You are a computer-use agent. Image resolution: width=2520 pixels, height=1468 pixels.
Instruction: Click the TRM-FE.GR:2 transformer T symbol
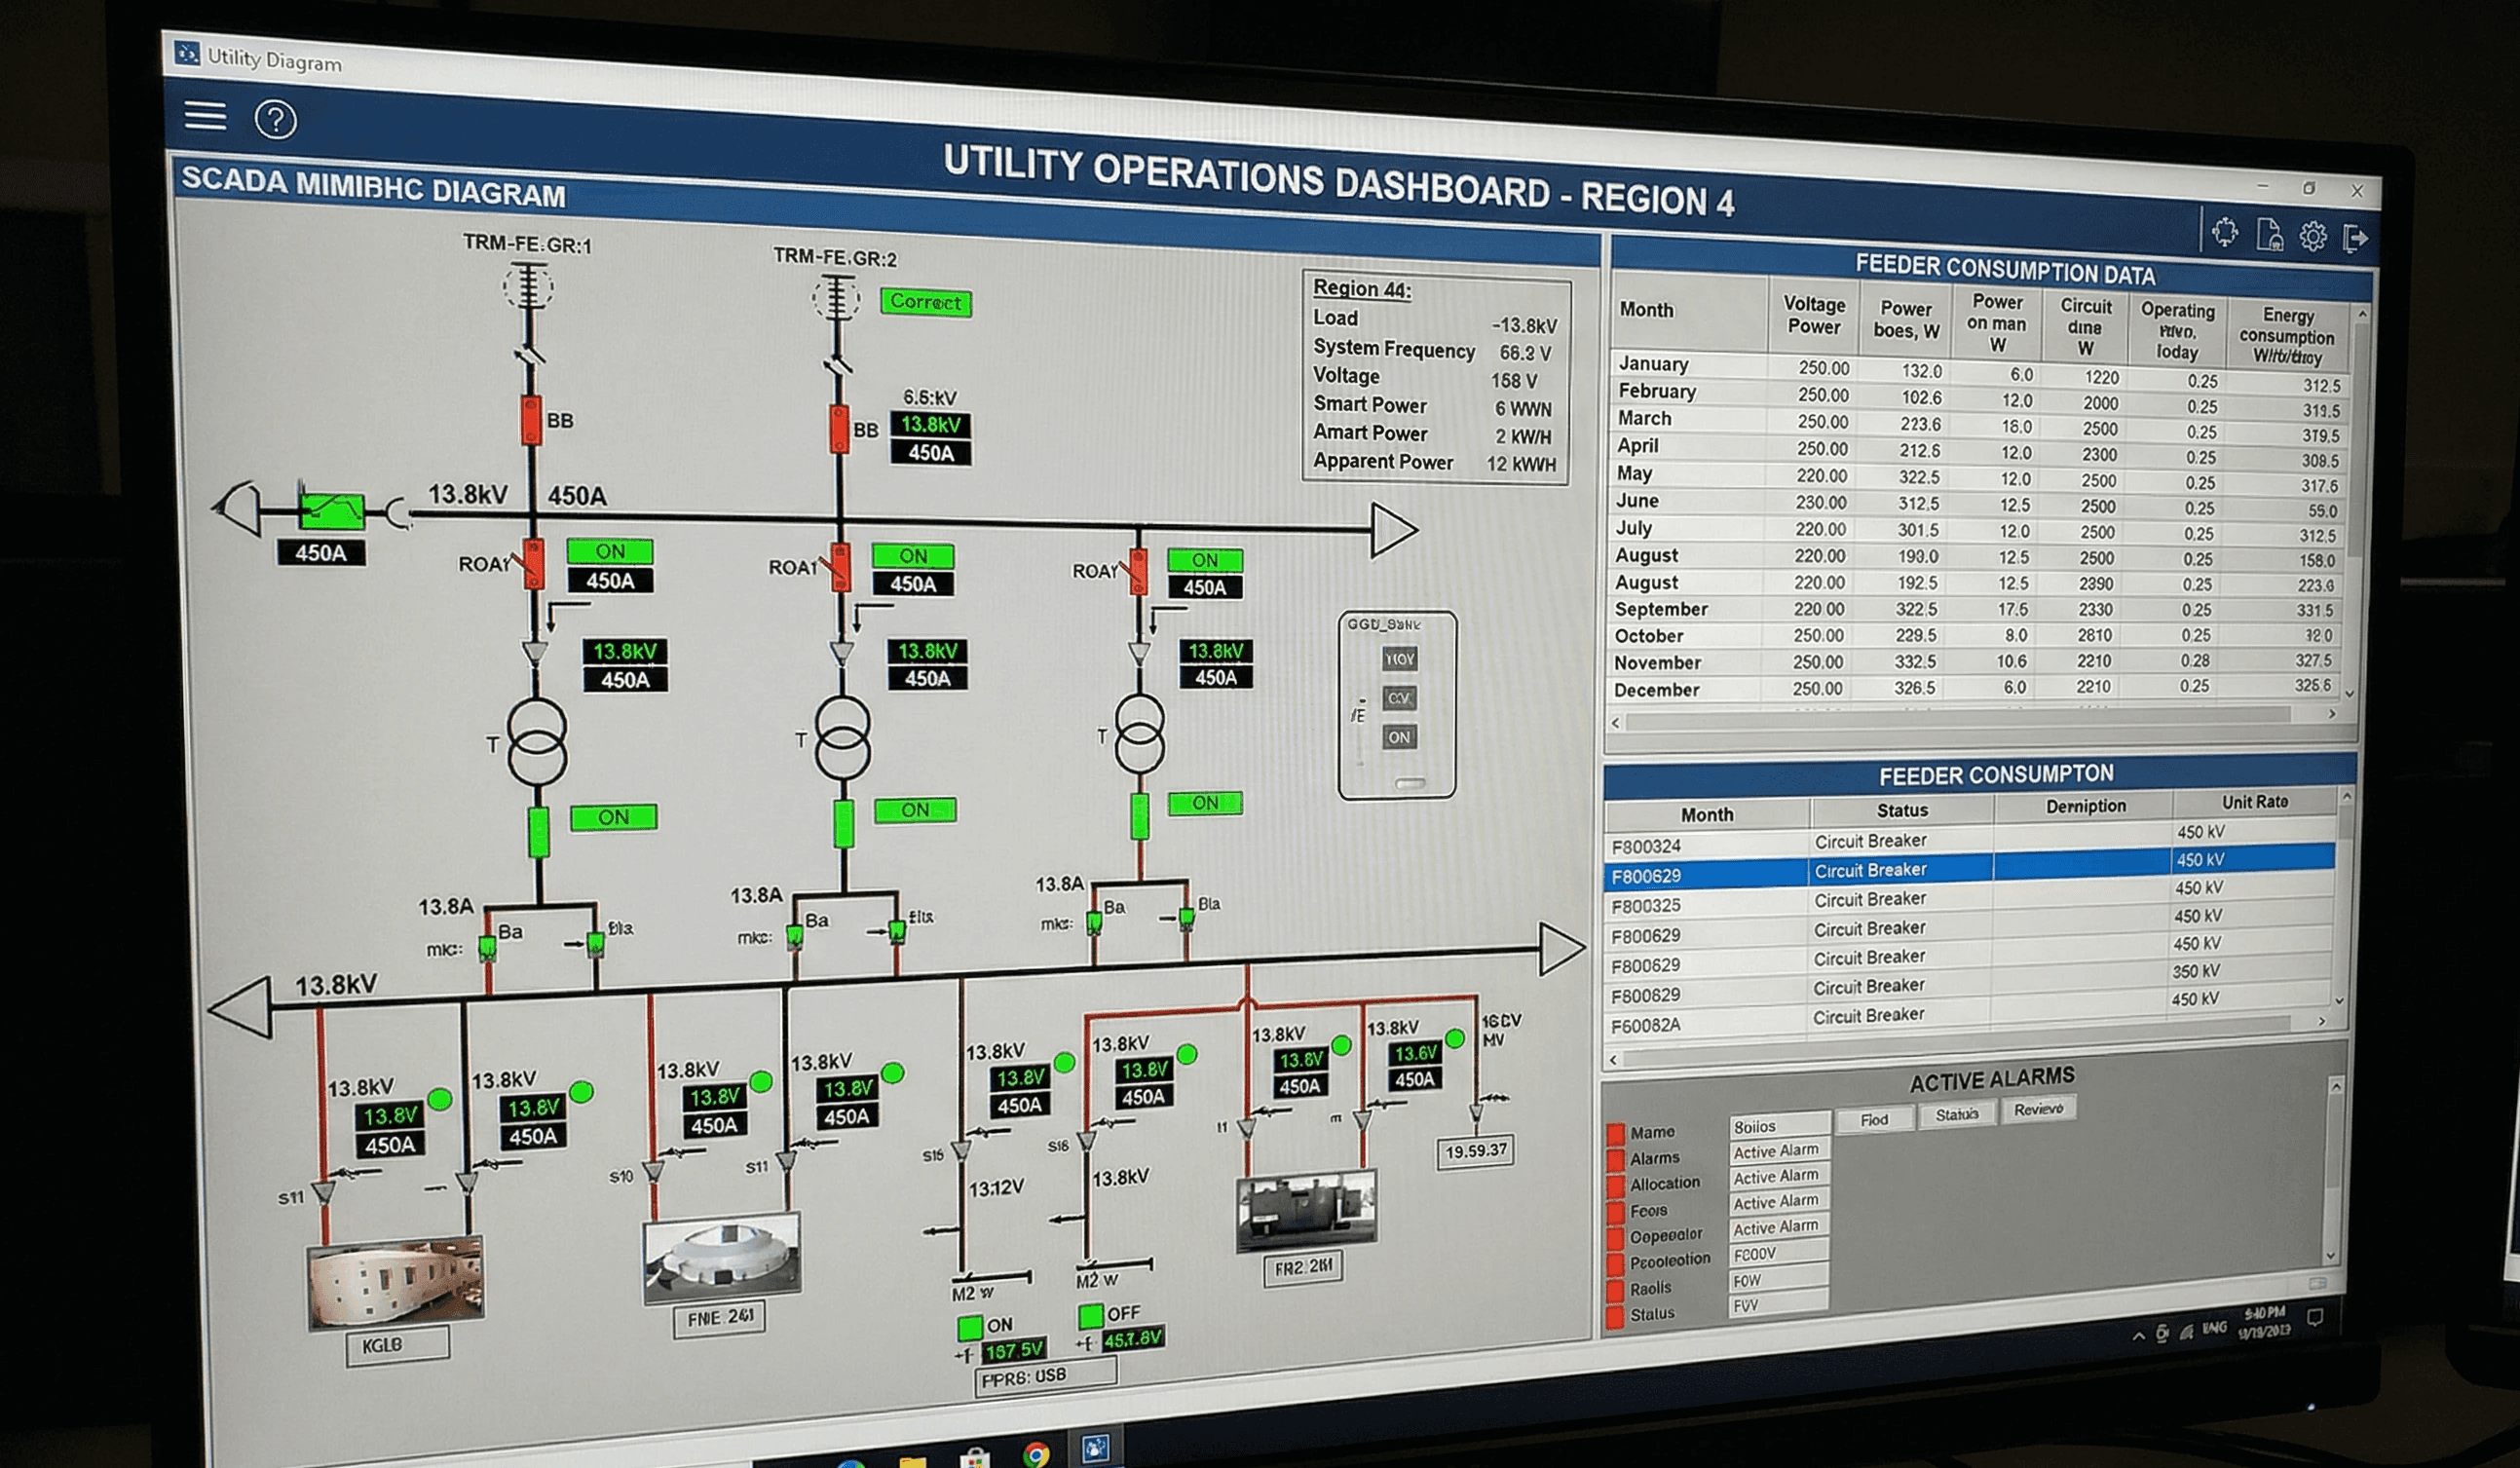point(842,739)
